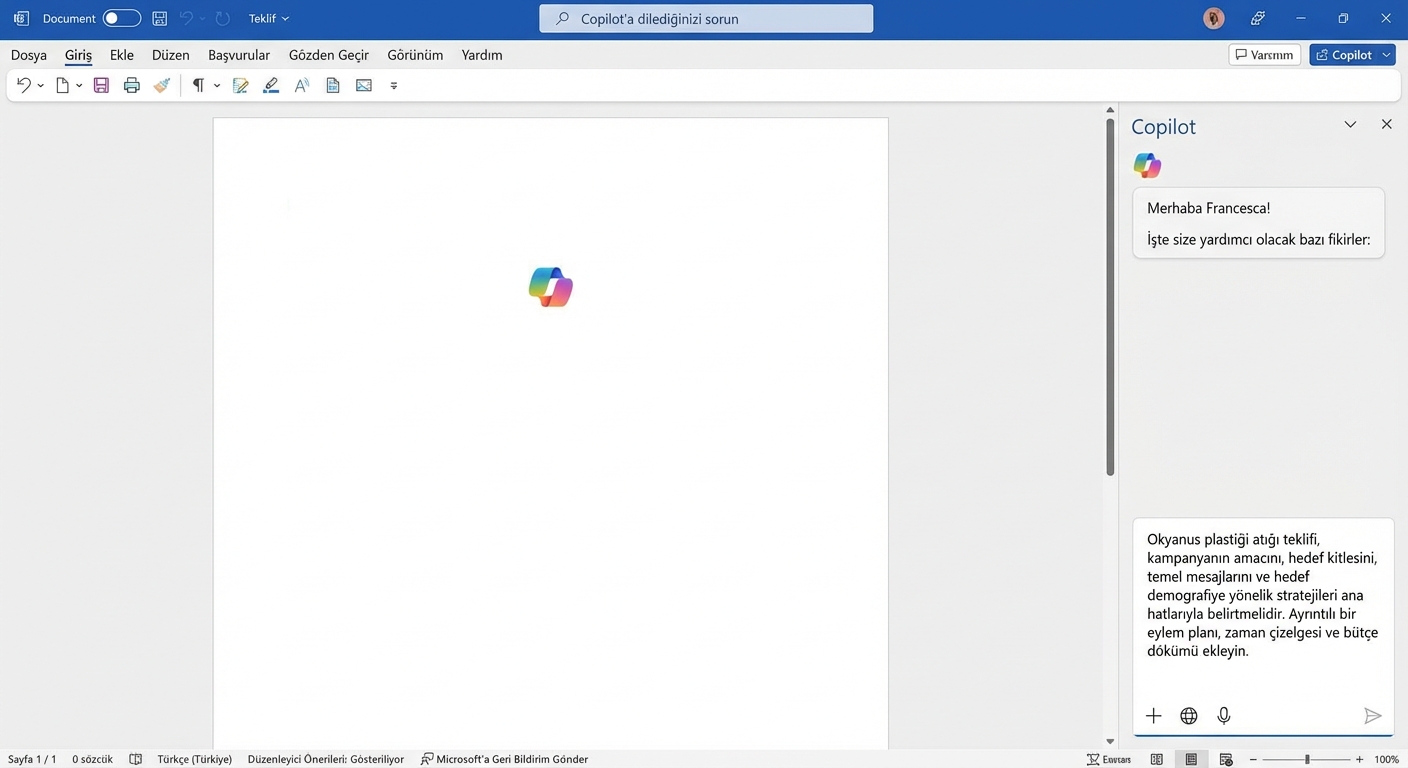Collapse the Copilot pane with the chevron

(x=1350, y=125)
